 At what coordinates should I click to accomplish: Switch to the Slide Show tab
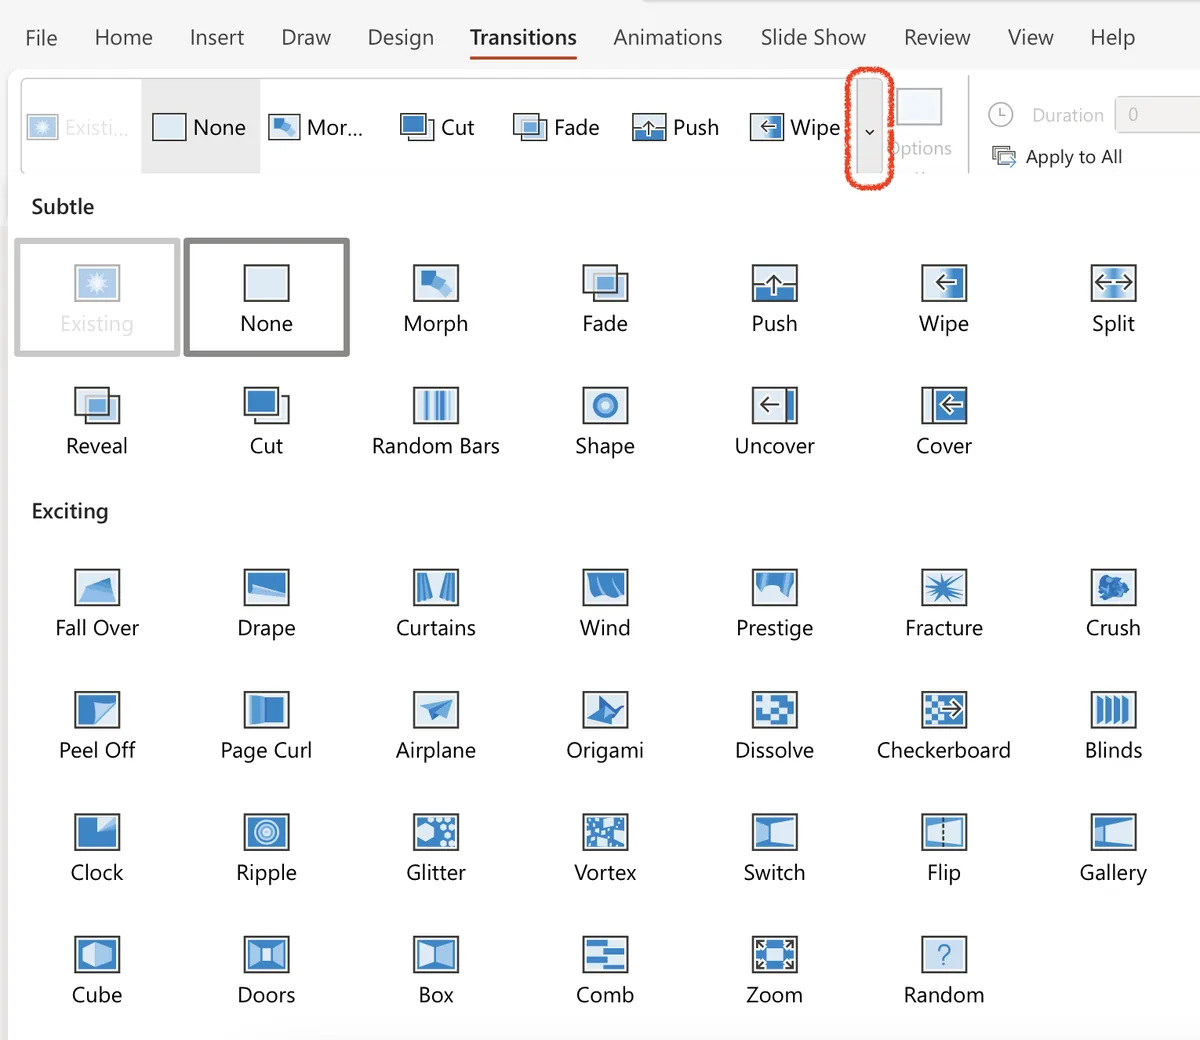813,38
